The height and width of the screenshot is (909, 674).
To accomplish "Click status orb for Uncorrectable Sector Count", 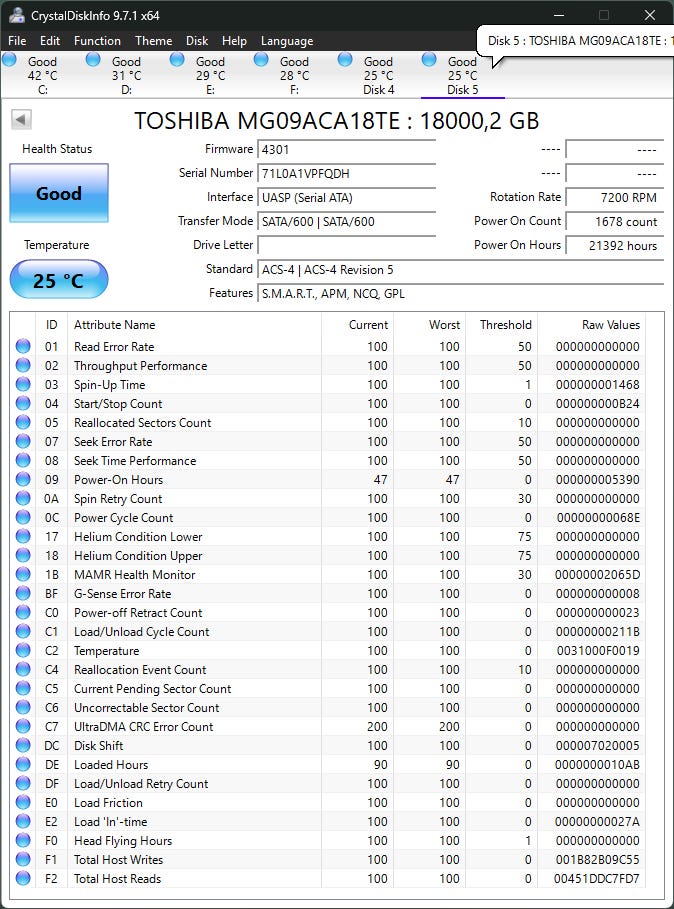I will pyautogui.click(x=23, y=707).
